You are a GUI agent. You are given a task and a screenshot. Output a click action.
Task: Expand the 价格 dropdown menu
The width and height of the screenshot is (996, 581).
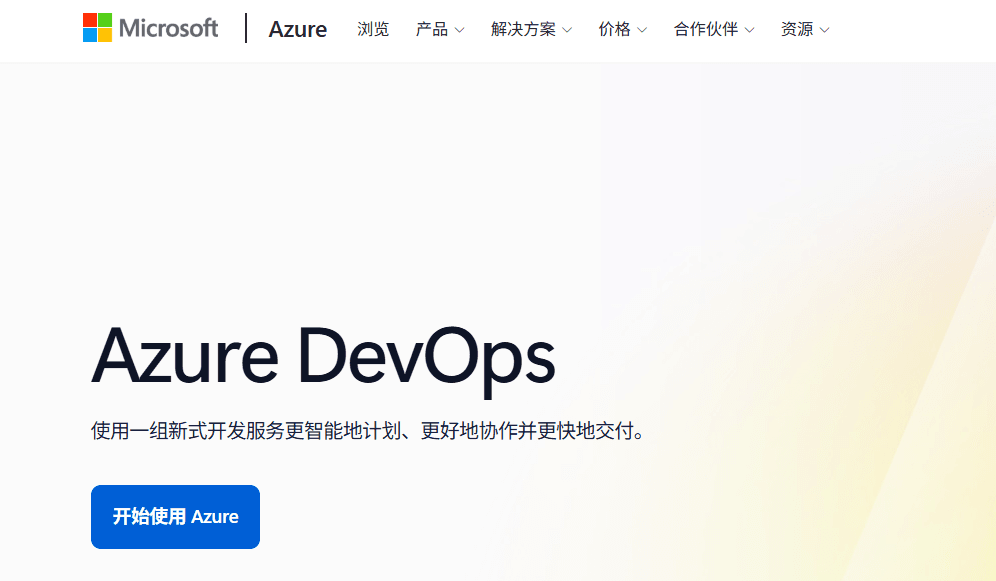pyautogui.click(x=622, y=29)
